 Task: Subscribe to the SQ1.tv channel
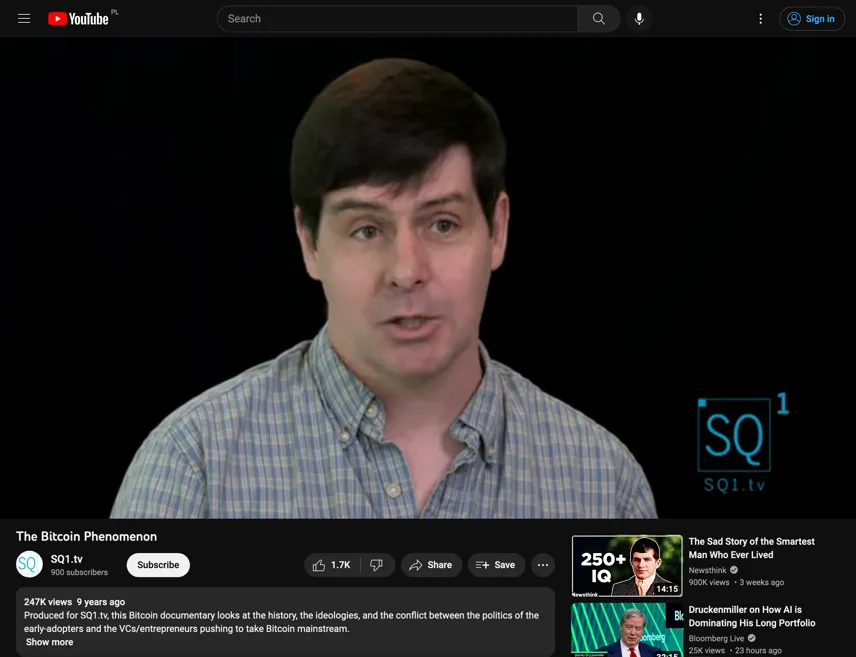(x=158, y=565)
